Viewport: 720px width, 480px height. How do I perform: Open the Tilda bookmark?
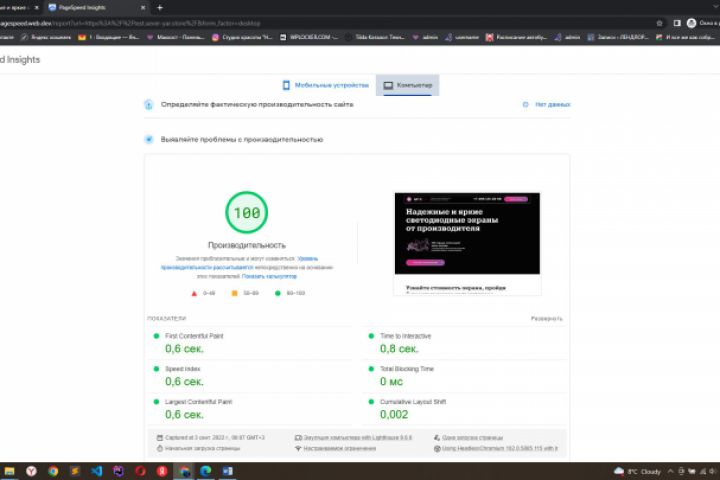tap(375, 37)
